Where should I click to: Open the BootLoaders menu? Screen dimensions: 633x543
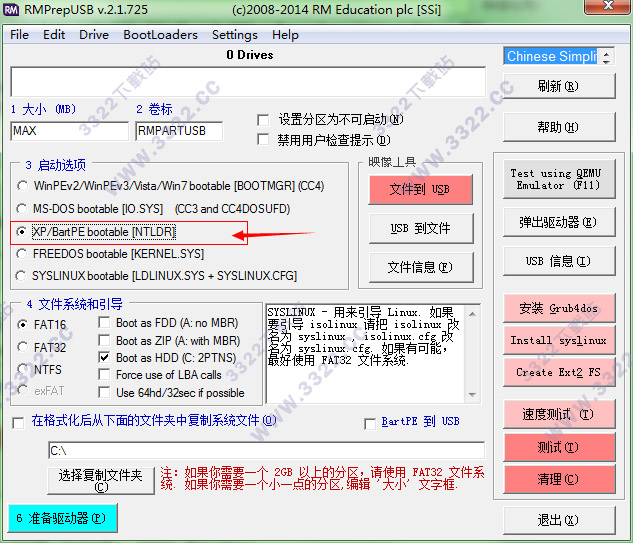(x=161, y=35)
